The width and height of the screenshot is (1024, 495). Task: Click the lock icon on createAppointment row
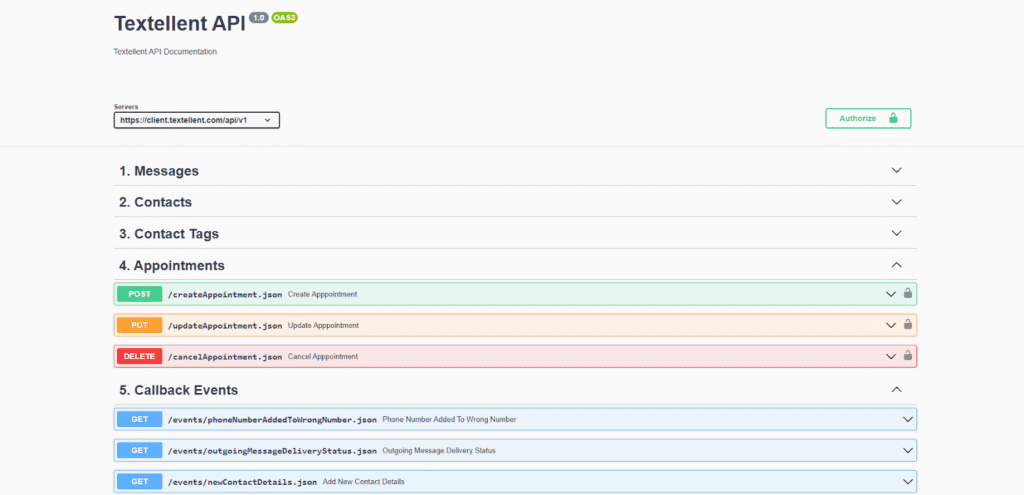click(x=908, y=293)
